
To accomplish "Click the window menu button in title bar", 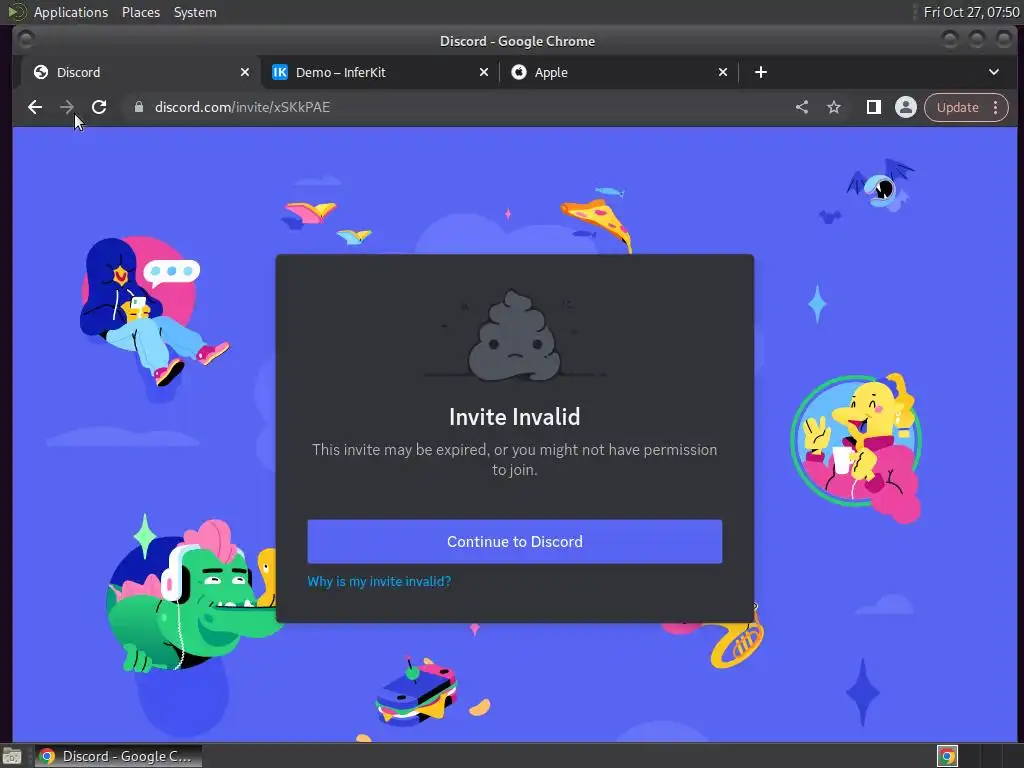I will [26, 40].
